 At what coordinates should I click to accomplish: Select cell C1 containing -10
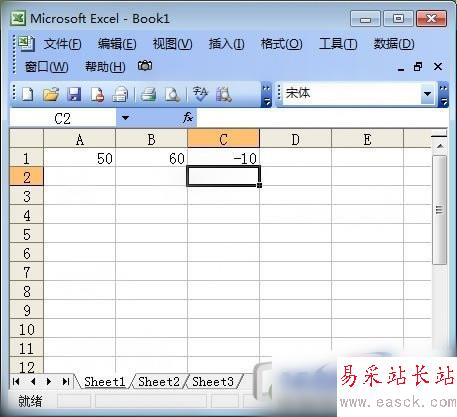(x=224, y=158)
